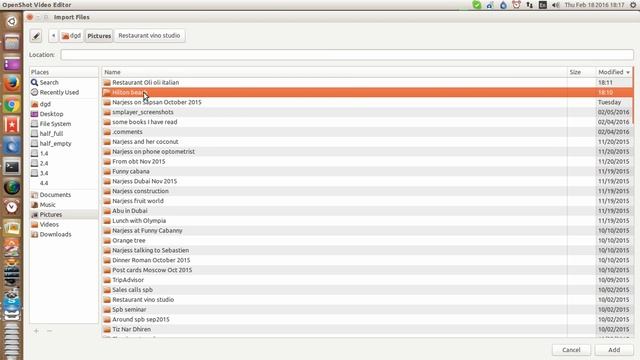Viewport: 640px width, 360px height.
Task: Select the Abu in Dubai folder
Action: [367, 211]
